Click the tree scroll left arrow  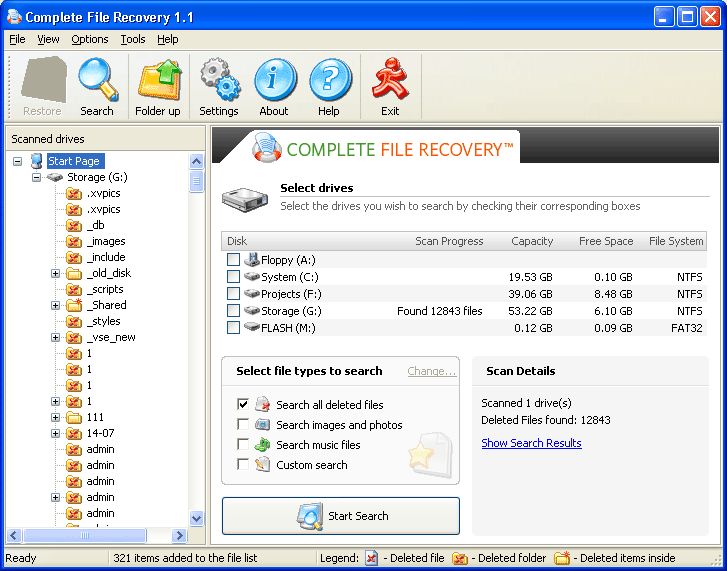tap(13, 535)
